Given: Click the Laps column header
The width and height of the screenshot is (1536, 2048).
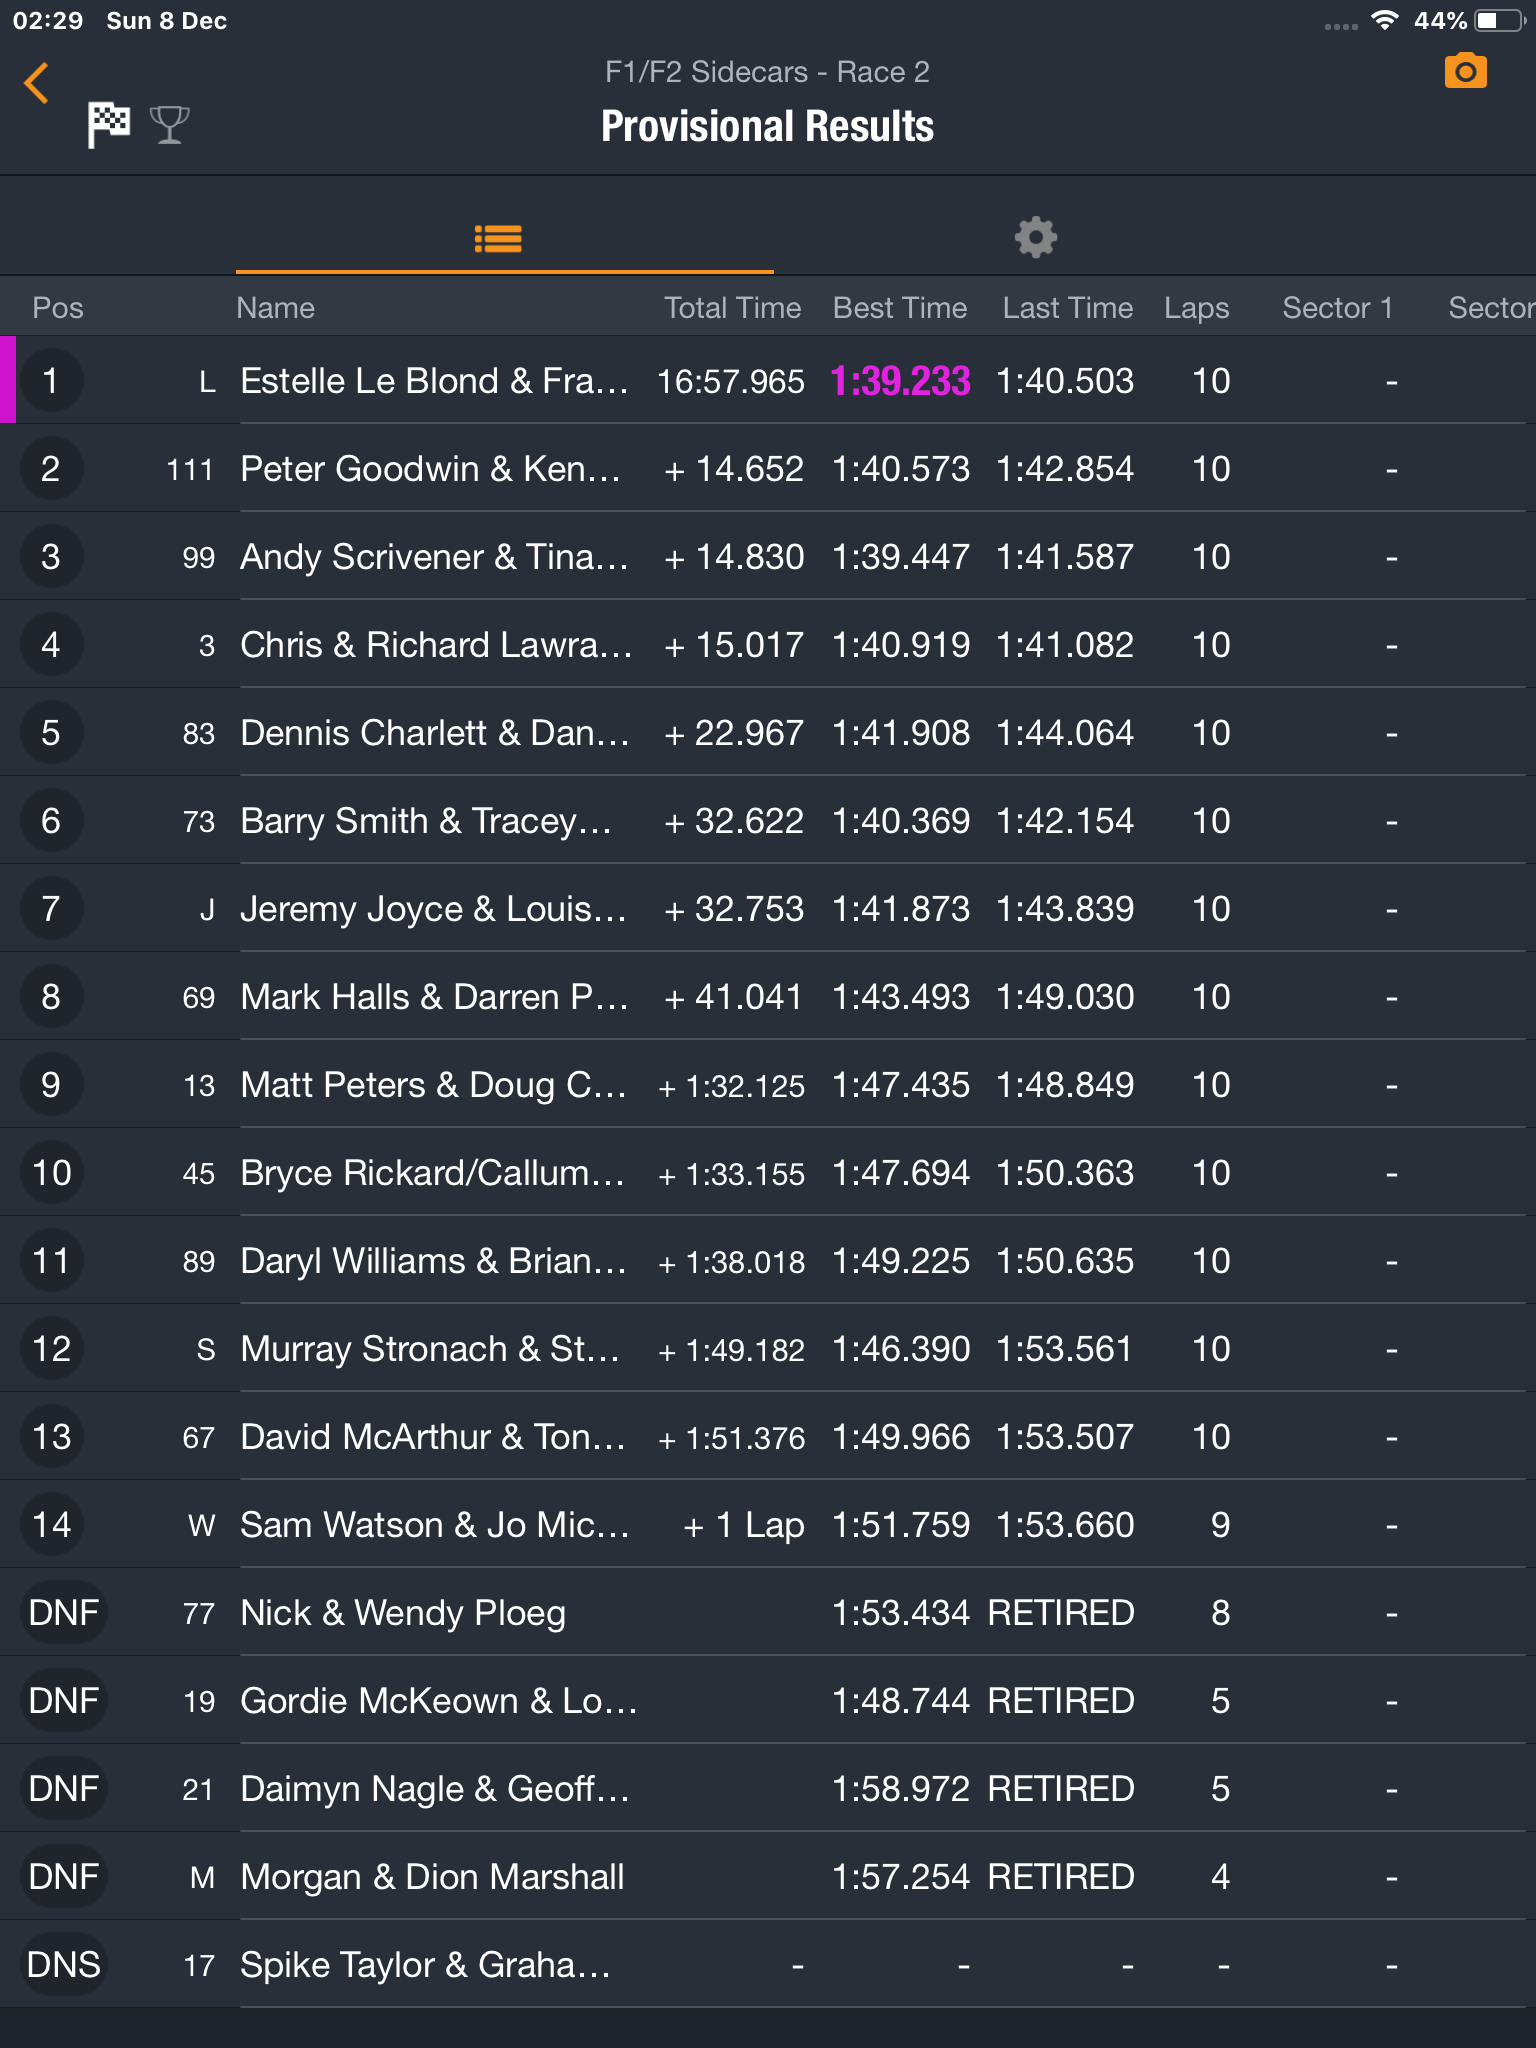Looking at the screenshot, I should (x=1197, y=308).
